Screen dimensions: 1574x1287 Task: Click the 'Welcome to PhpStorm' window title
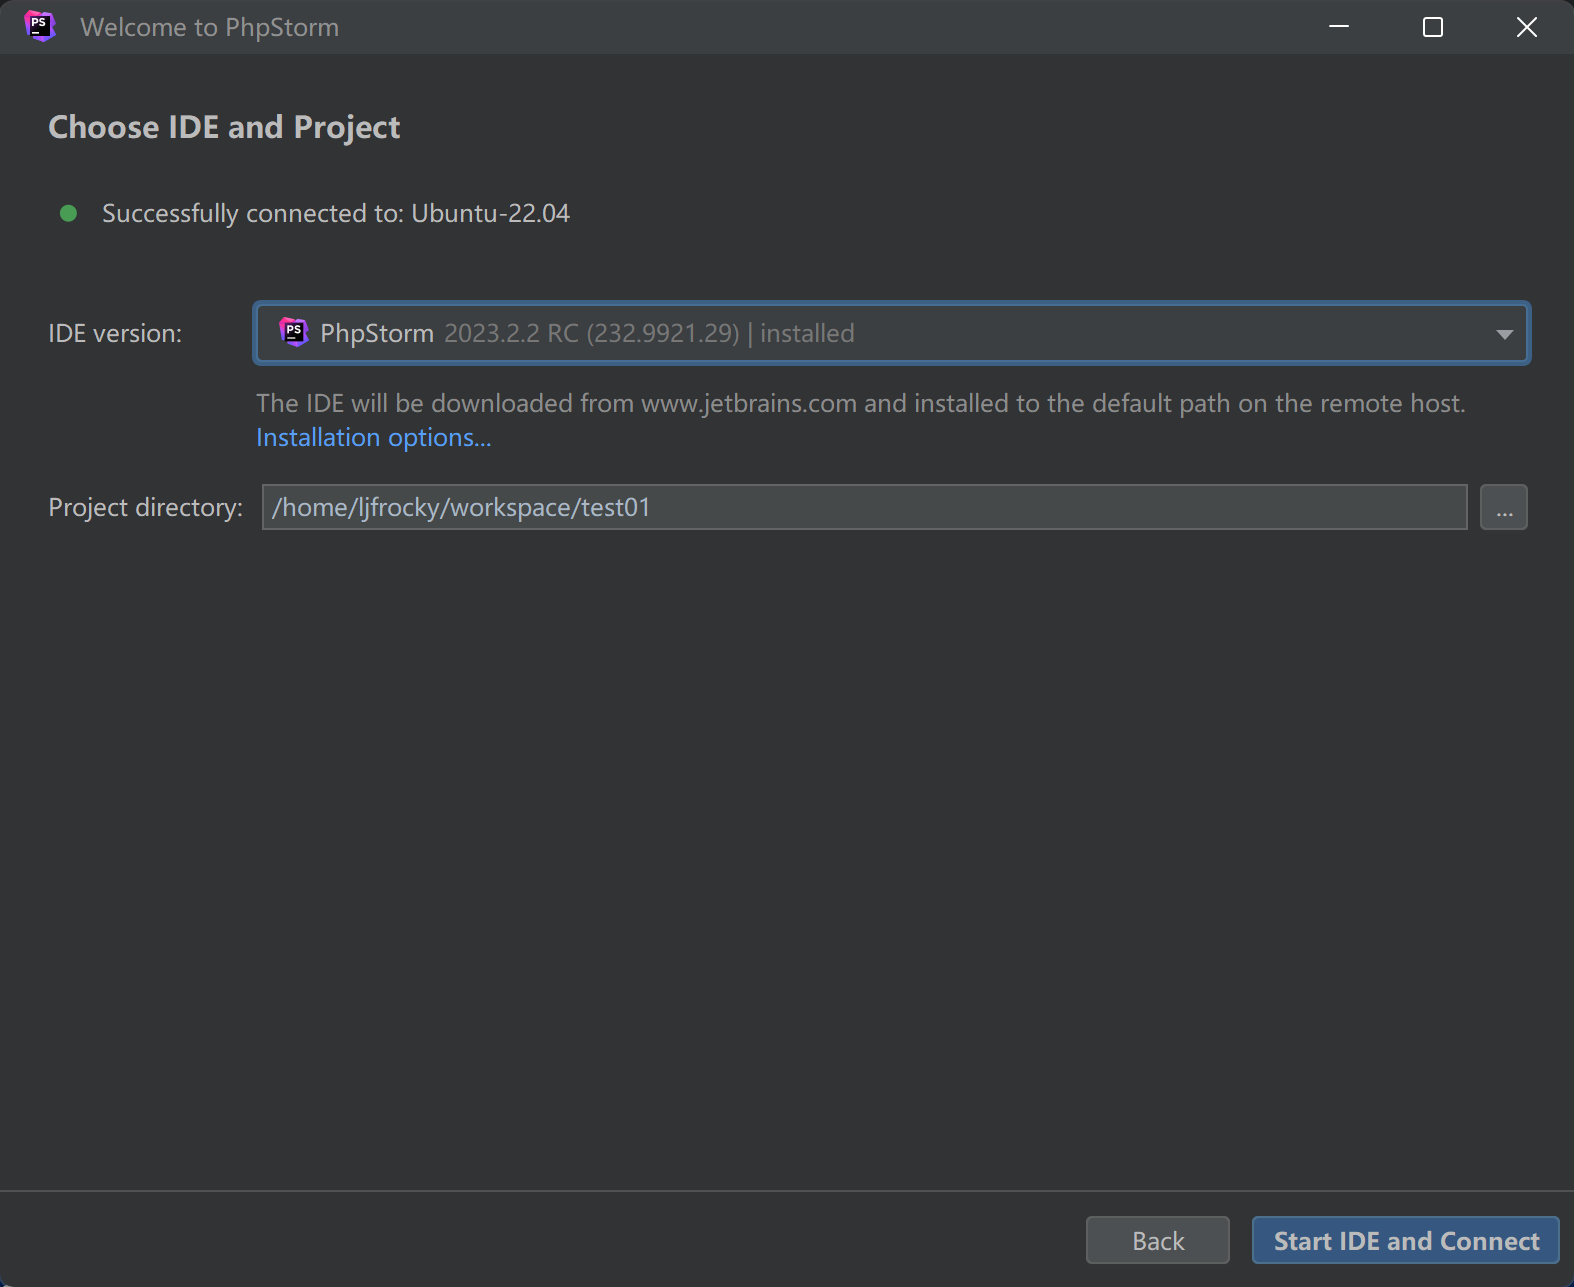coord(210,27)
